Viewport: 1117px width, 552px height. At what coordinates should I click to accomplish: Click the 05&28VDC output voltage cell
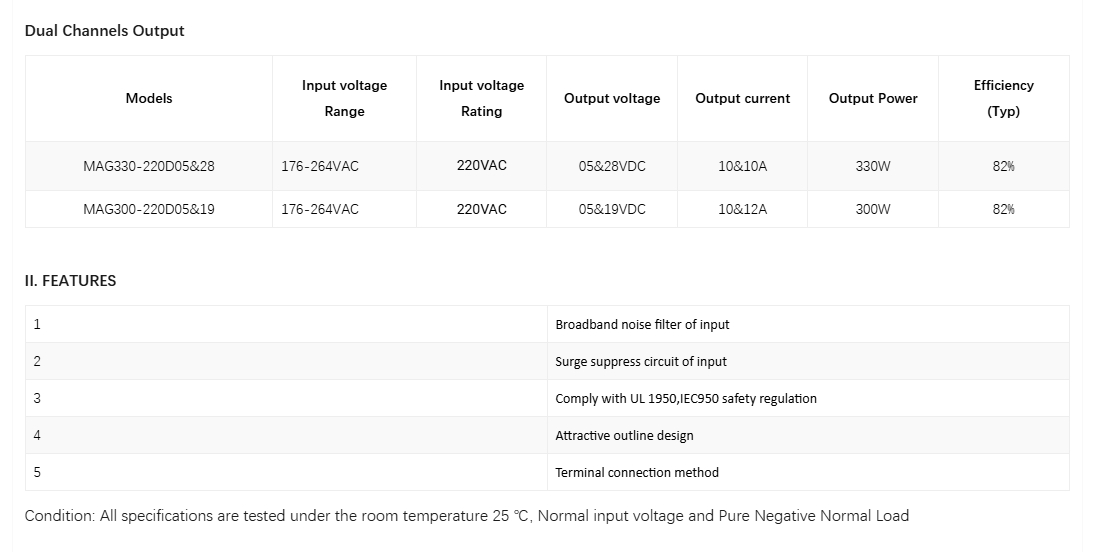(x=612, y=166)
